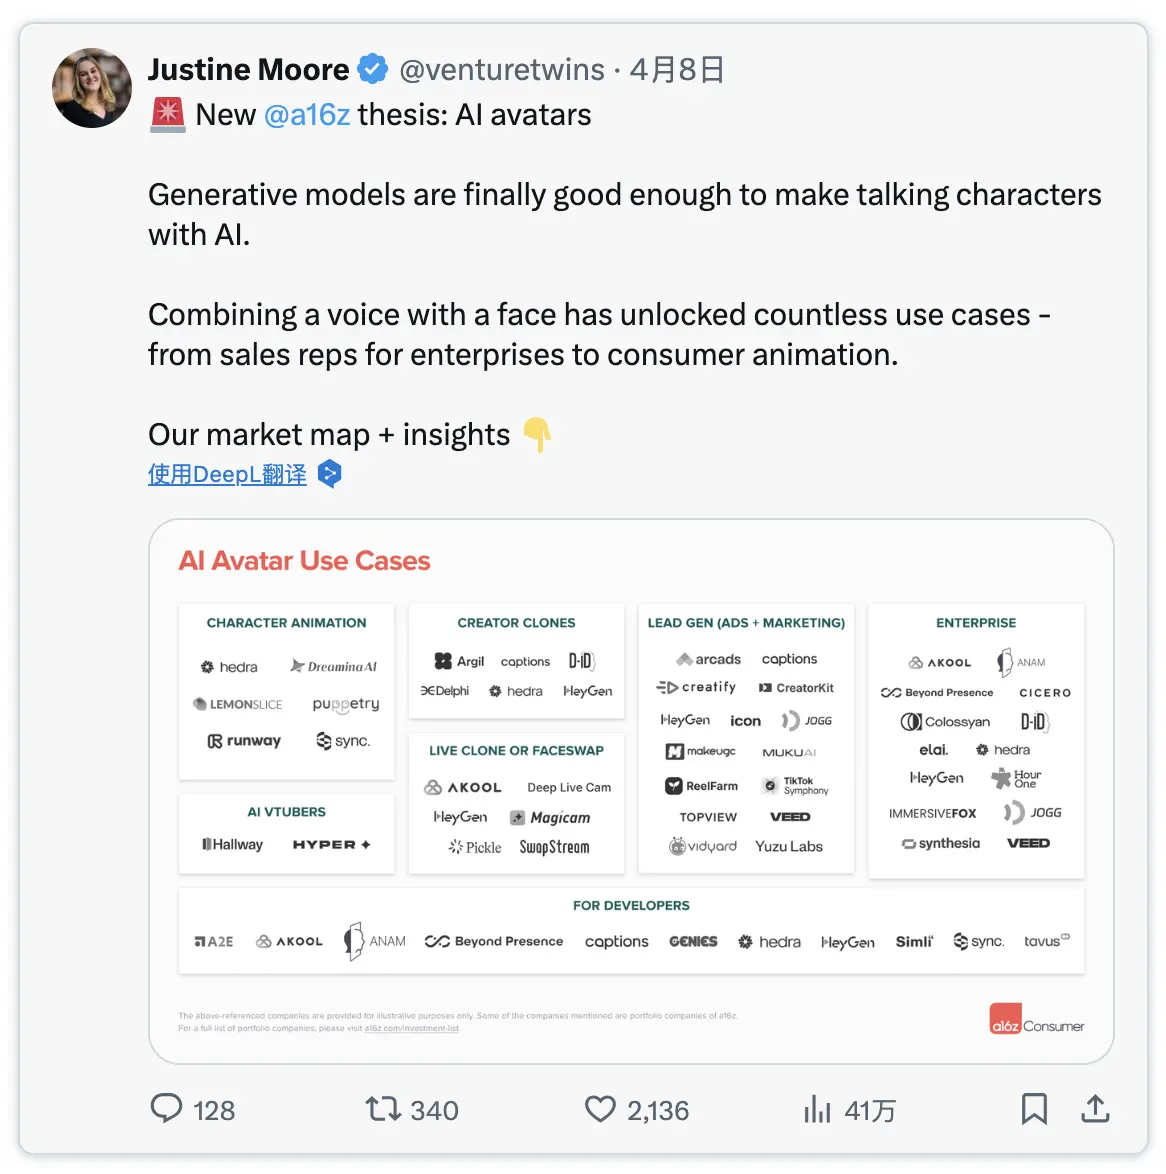This screenshot has height=1174, width=1166.
Task: Click the 340 retweets count
Action: tap(434, 1110)
